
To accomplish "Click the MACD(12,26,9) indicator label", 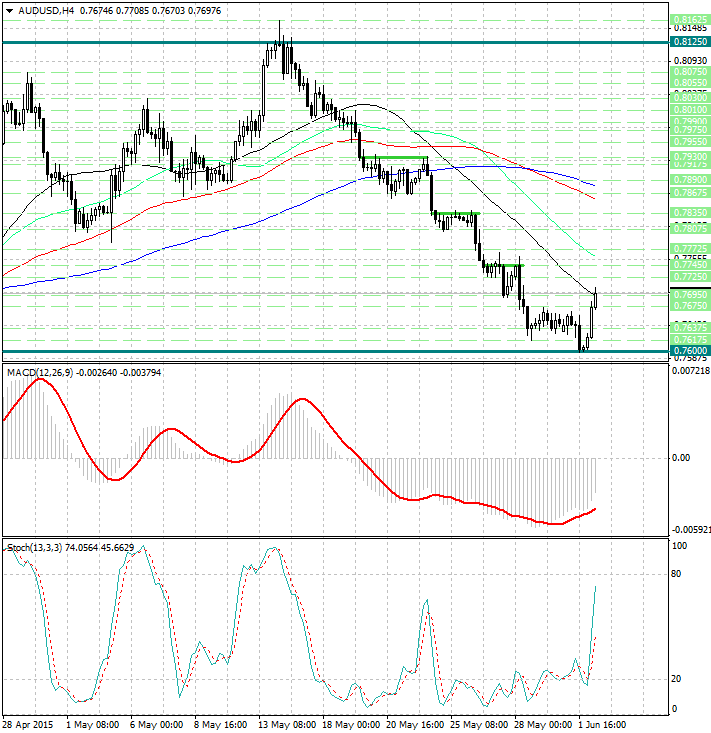I will click(40, 373).
